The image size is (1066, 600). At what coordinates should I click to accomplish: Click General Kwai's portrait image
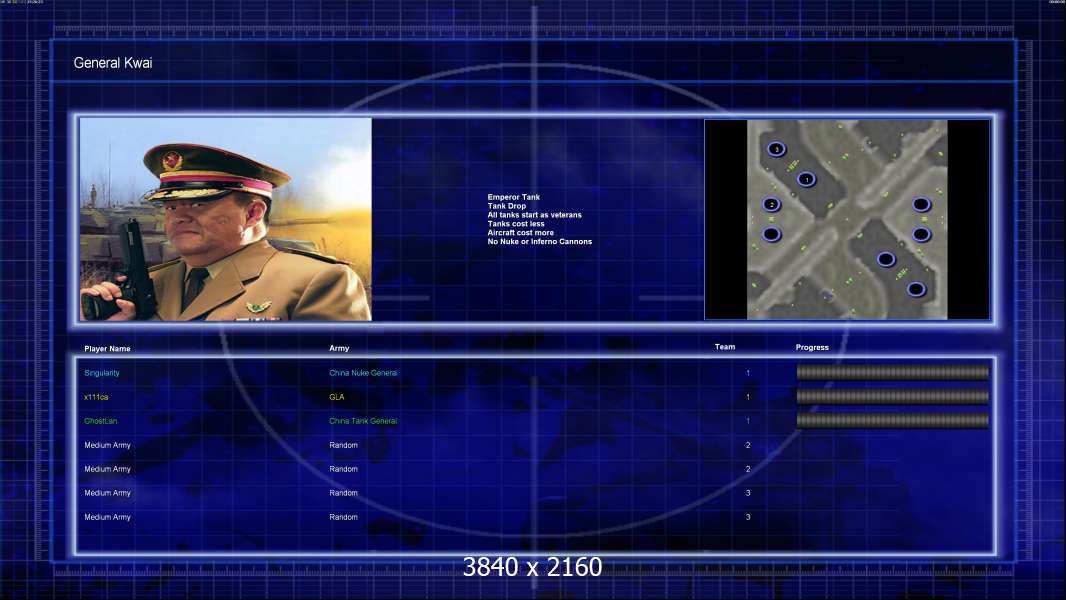(x=226, y=219)
